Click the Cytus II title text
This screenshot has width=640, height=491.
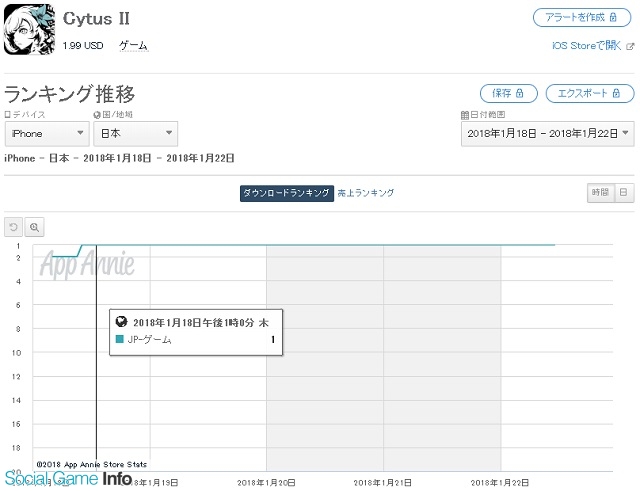coord(96,19)
